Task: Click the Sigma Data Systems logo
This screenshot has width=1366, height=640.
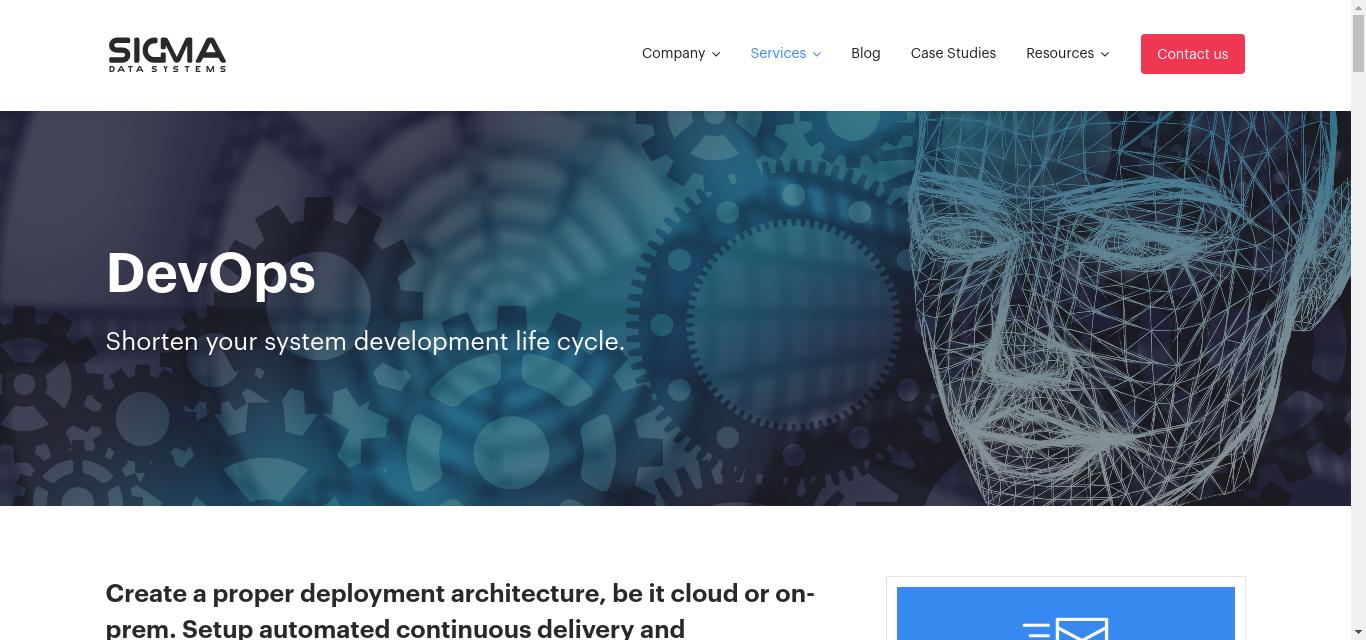Action: pos(166,53)
